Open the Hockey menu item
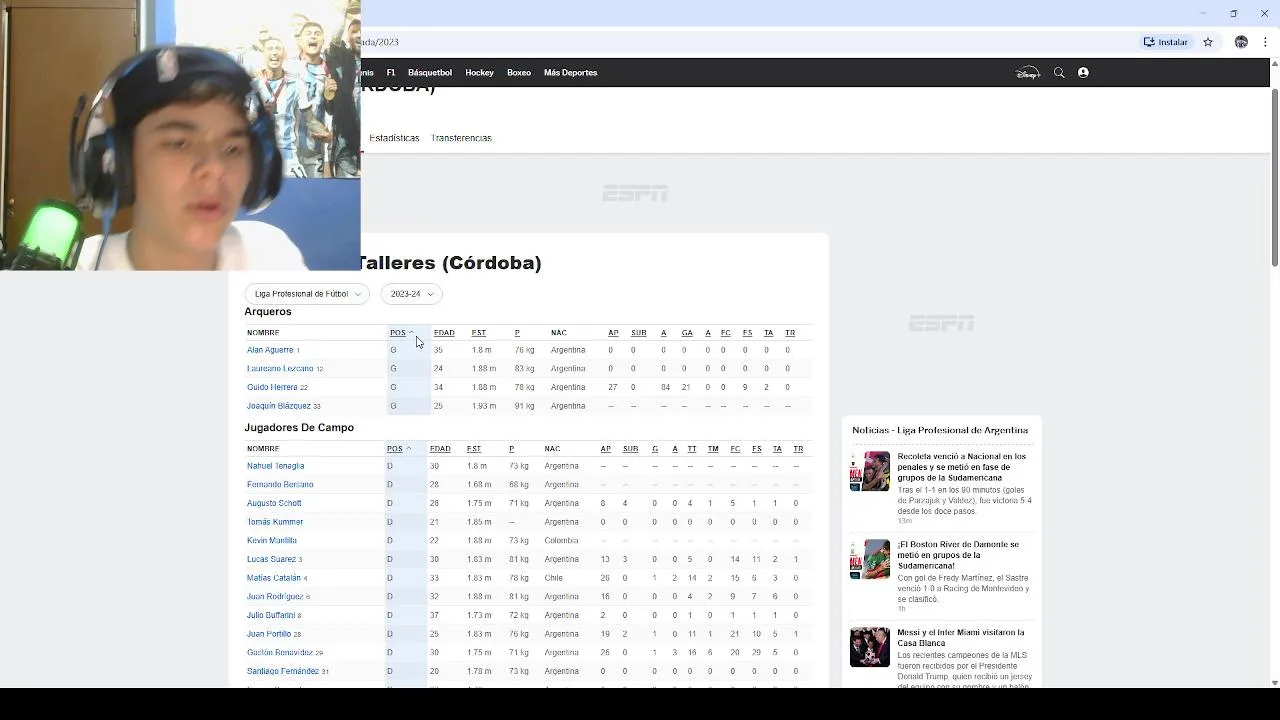 pos(479,73)
